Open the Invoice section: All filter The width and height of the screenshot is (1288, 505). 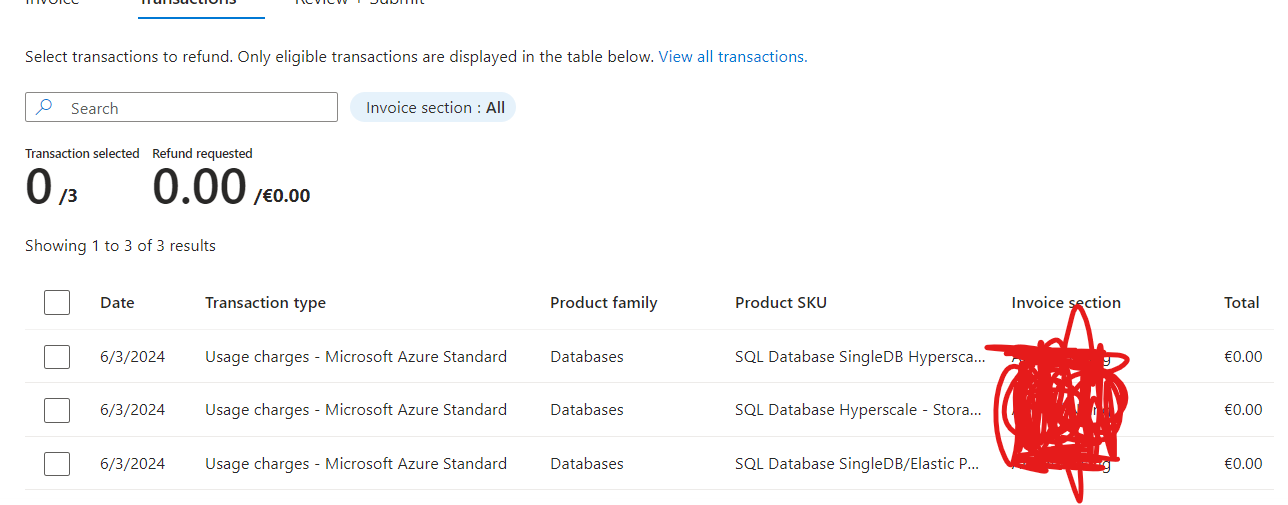433,108
